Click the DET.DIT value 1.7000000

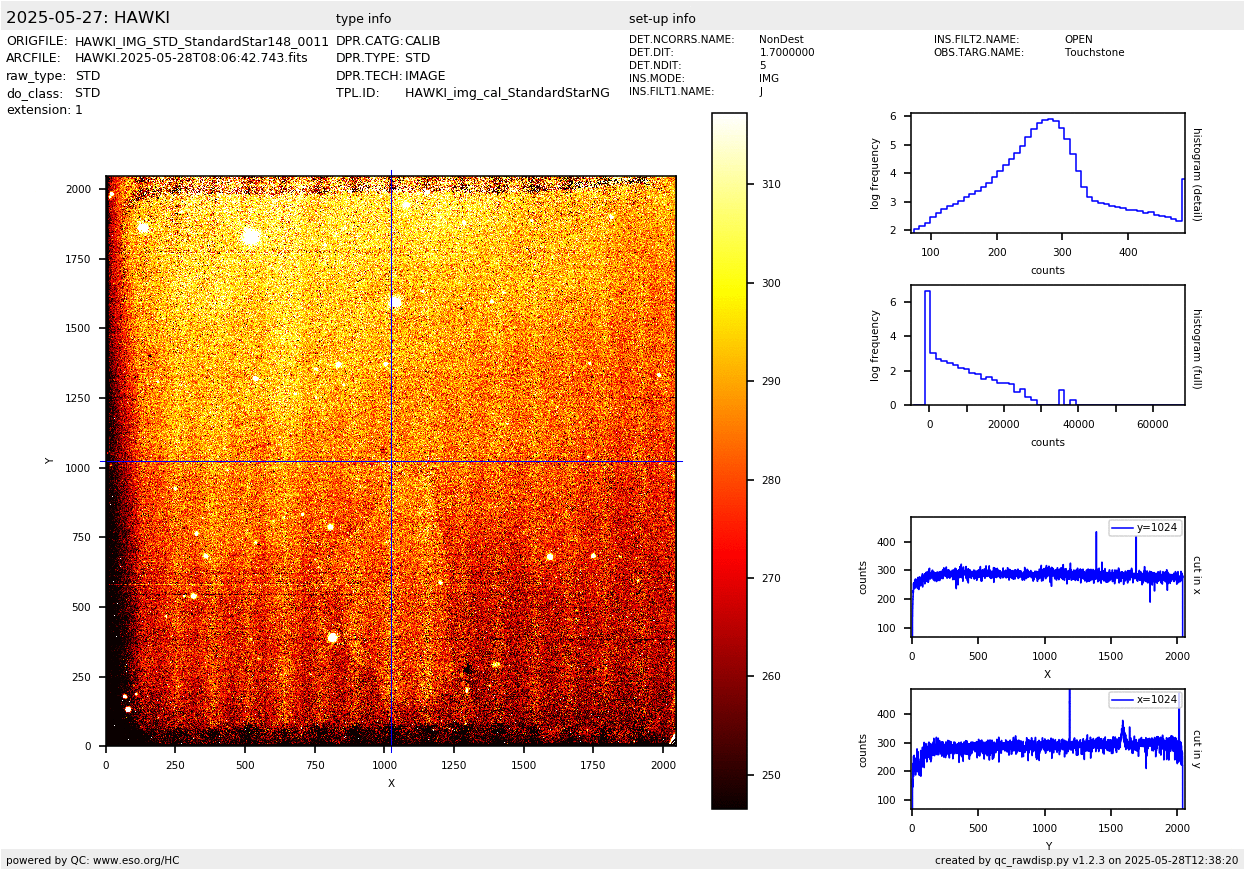coord(786,53)
